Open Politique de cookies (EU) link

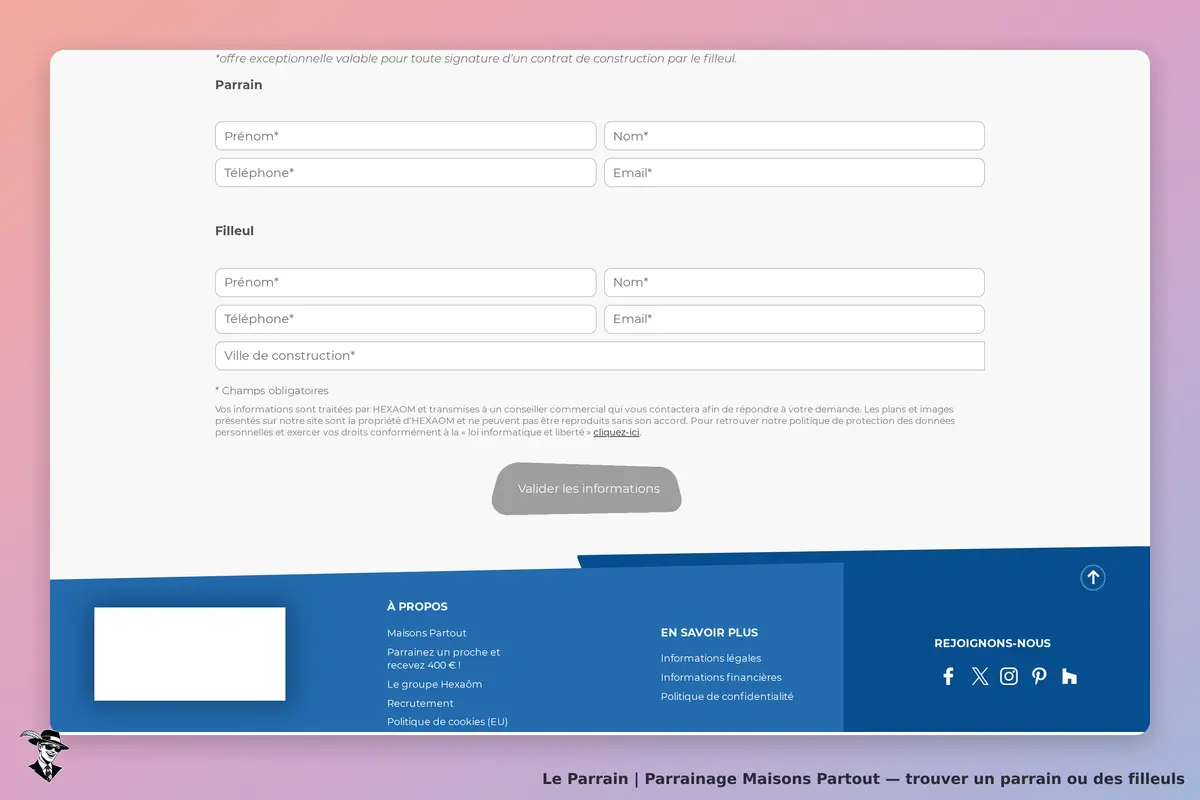point(447,722)
